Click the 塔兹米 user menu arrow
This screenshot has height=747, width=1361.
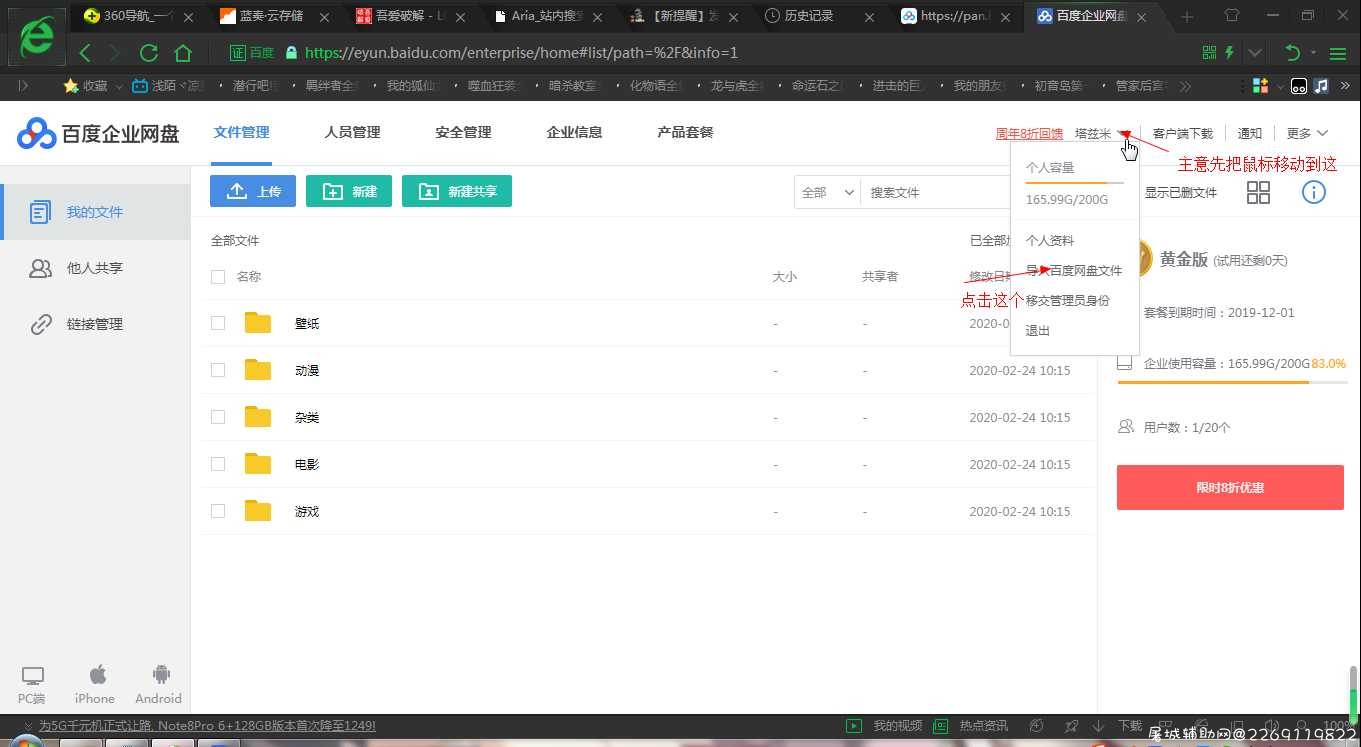[x=1124, y=133]
